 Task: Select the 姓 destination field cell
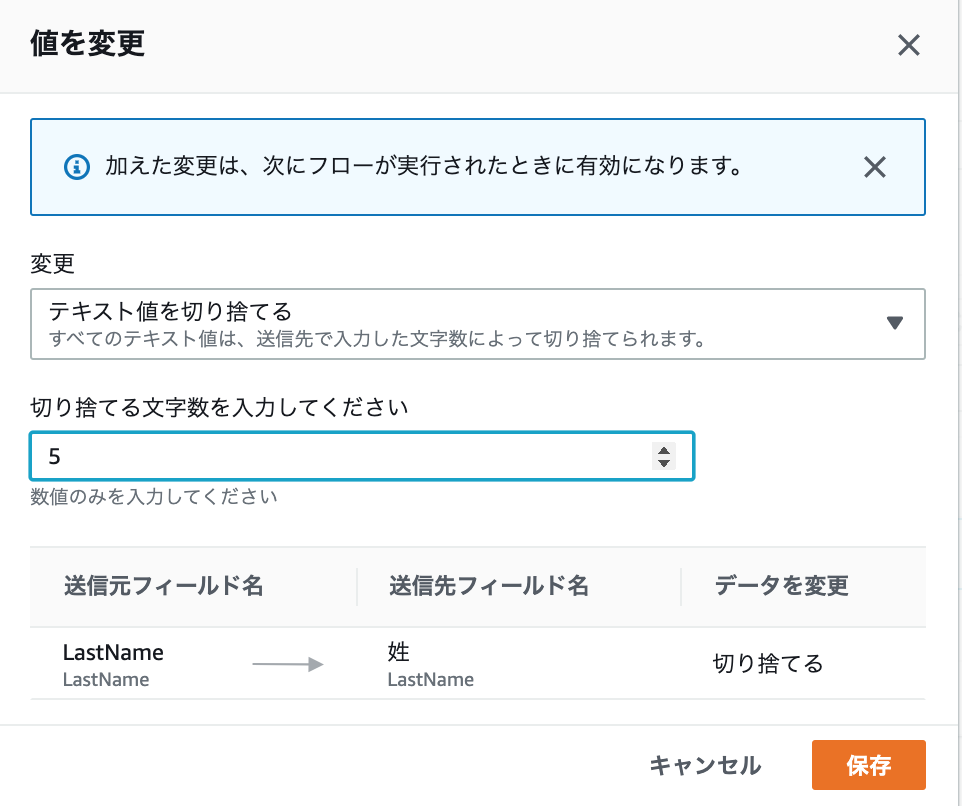pyautogui.click(x=430, y=663)
